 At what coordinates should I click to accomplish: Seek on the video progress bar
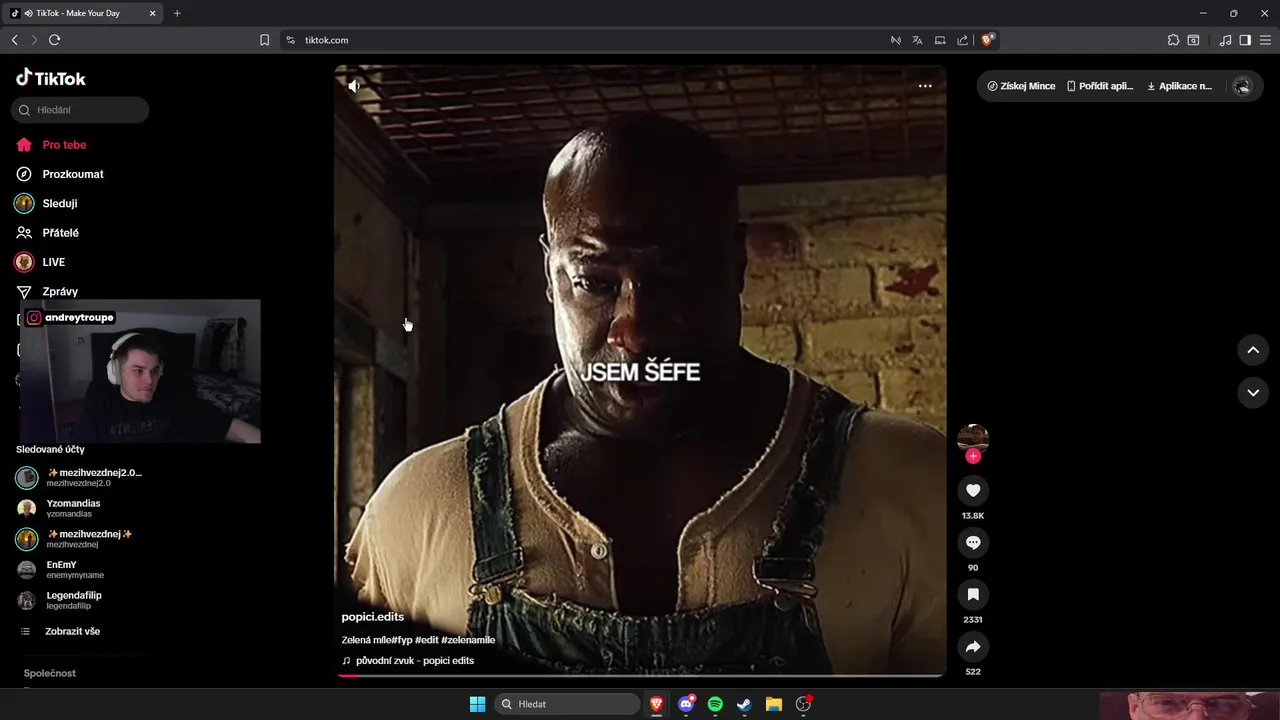click(640, 675)
